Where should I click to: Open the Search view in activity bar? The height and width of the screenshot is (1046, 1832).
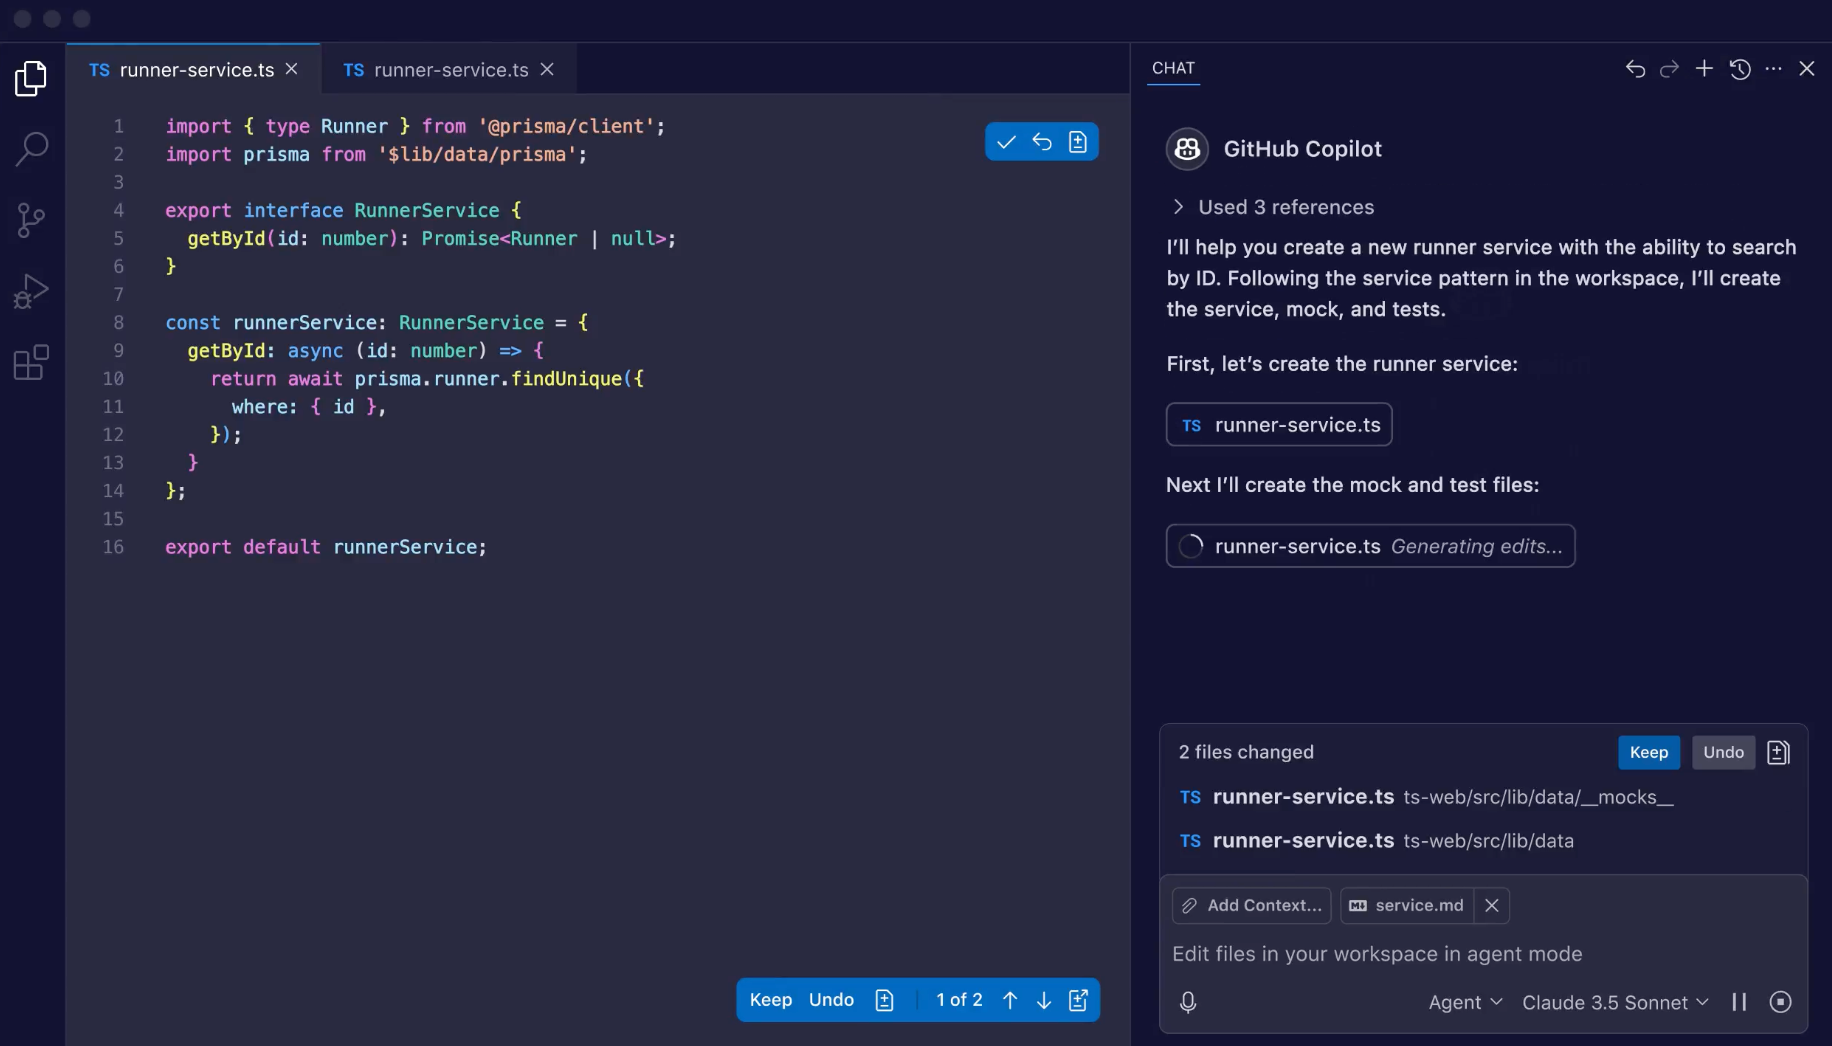pyautogui.click(x=31, y=149)
